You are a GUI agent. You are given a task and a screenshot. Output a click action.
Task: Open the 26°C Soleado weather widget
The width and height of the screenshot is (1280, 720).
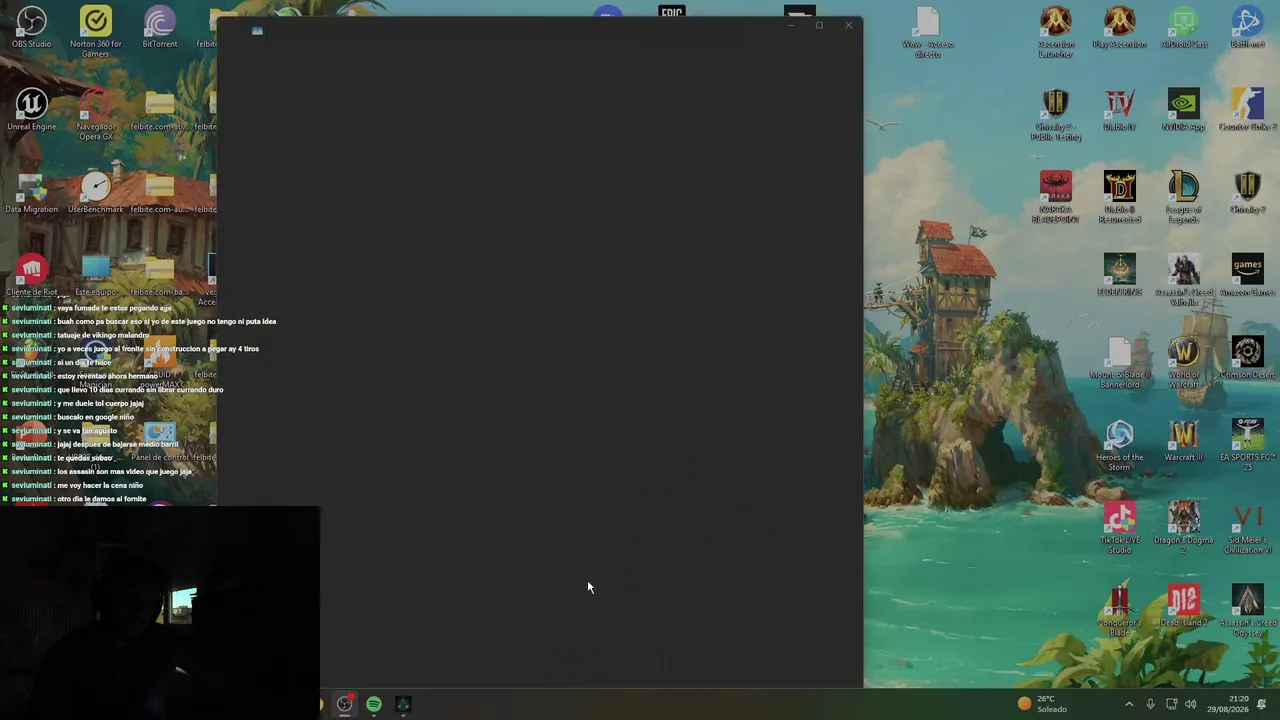coord(1042,704)
